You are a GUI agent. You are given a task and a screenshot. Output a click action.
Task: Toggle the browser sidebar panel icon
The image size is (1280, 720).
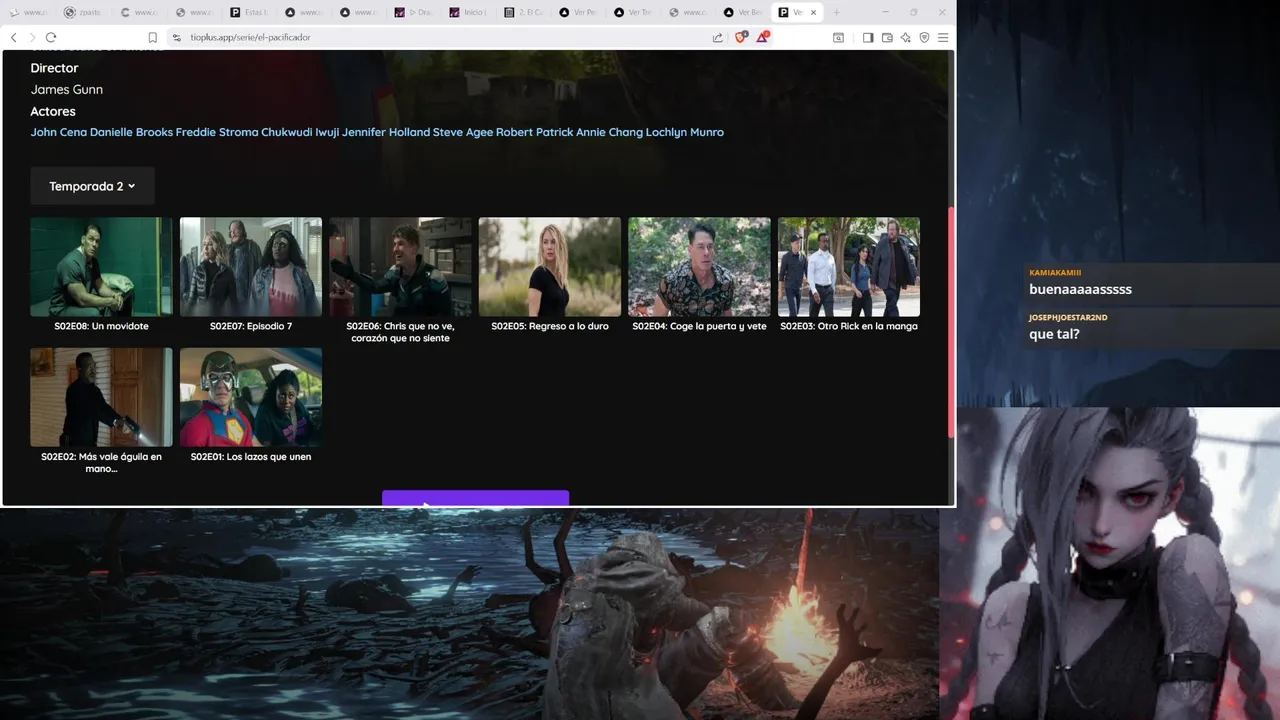868,37
